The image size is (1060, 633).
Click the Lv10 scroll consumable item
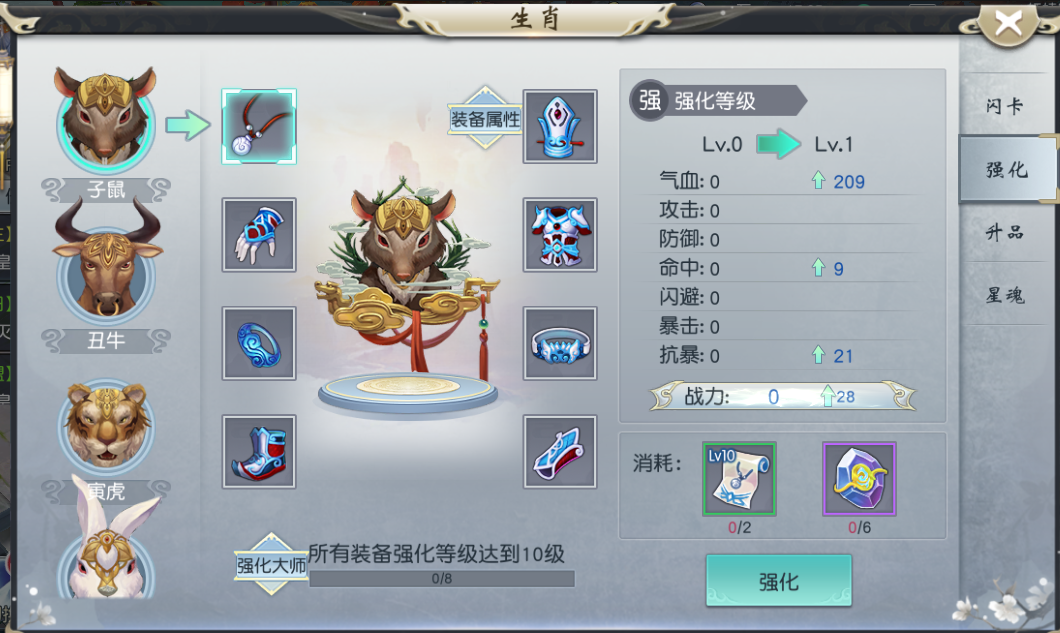tap(739, 479)
